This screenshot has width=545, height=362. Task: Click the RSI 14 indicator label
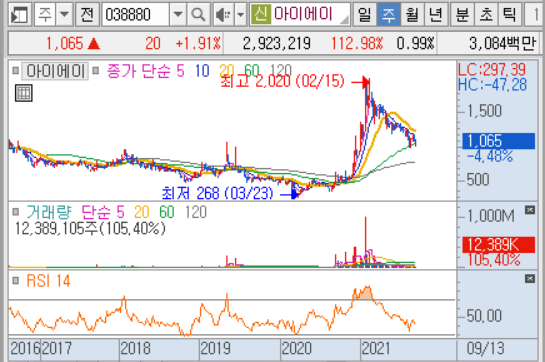49,281
